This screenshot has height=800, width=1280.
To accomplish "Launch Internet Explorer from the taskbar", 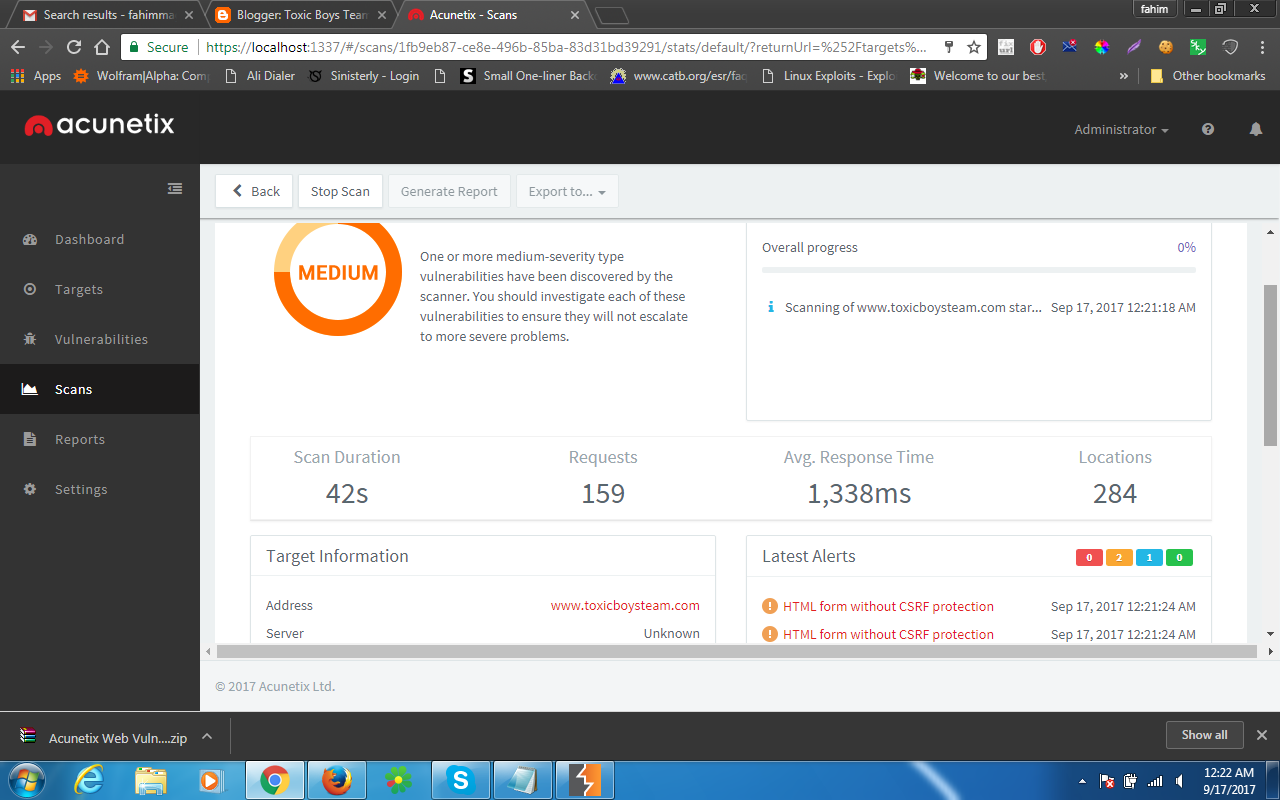I will coord(89,780).
